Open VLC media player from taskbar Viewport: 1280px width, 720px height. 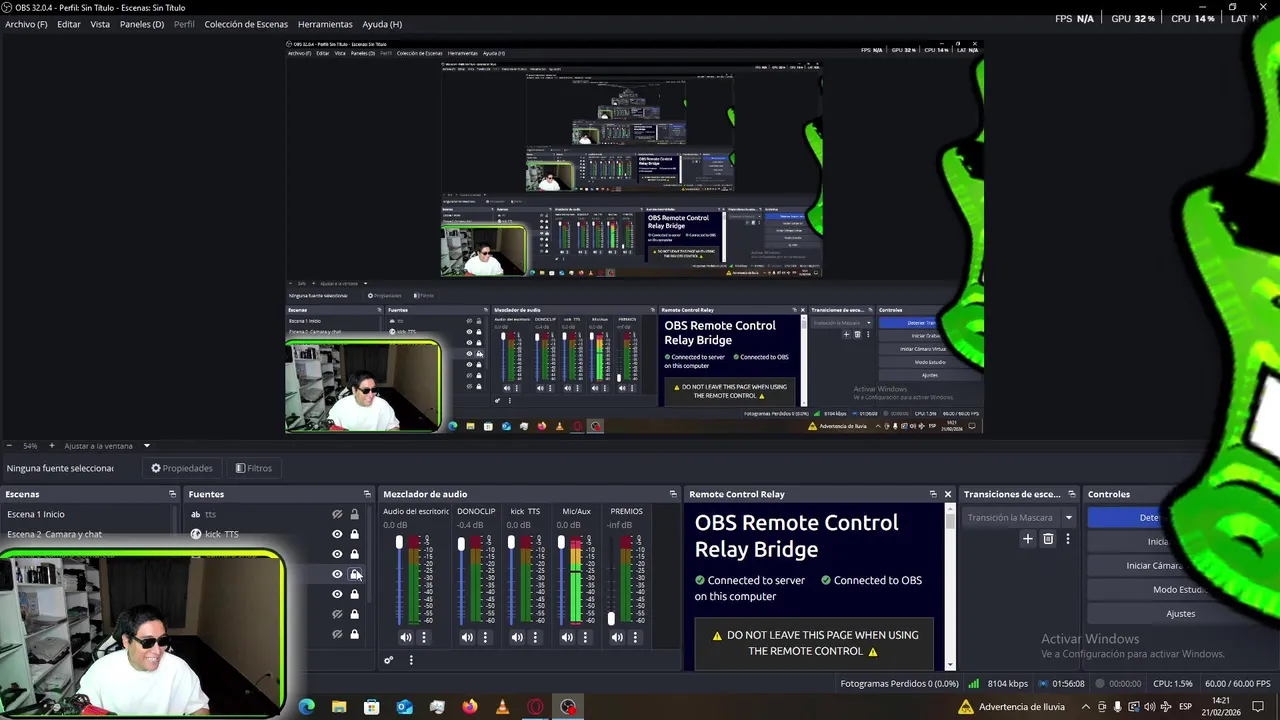point(503,707)
